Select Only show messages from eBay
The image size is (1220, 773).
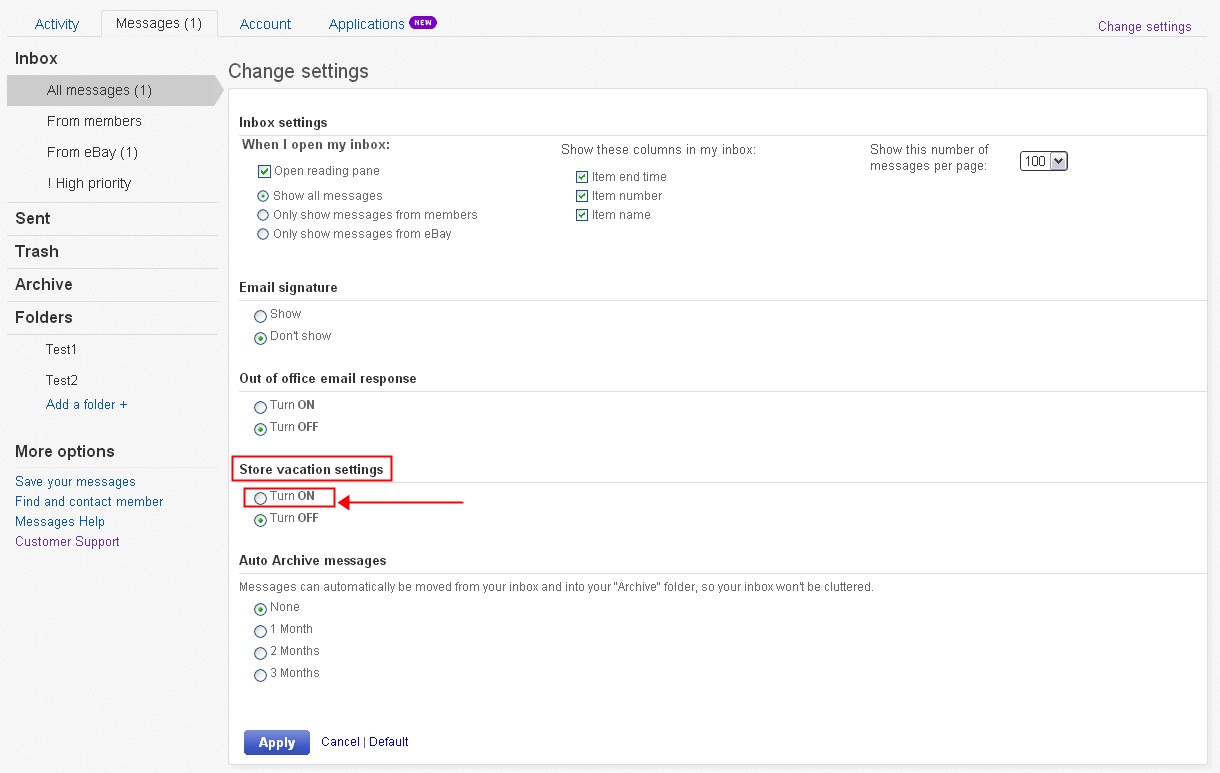click(x=264, y=234)
